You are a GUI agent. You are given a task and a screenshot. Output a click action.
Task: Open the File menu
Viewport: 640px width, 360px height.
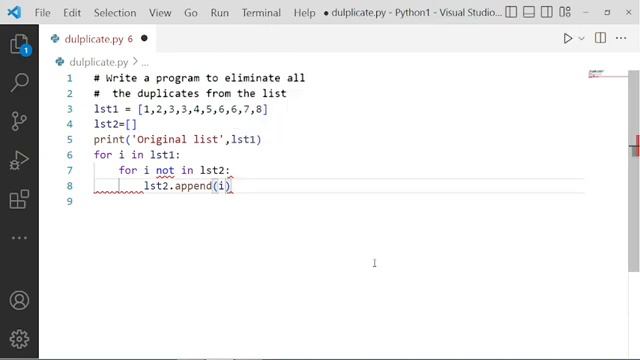click(42, 13)
